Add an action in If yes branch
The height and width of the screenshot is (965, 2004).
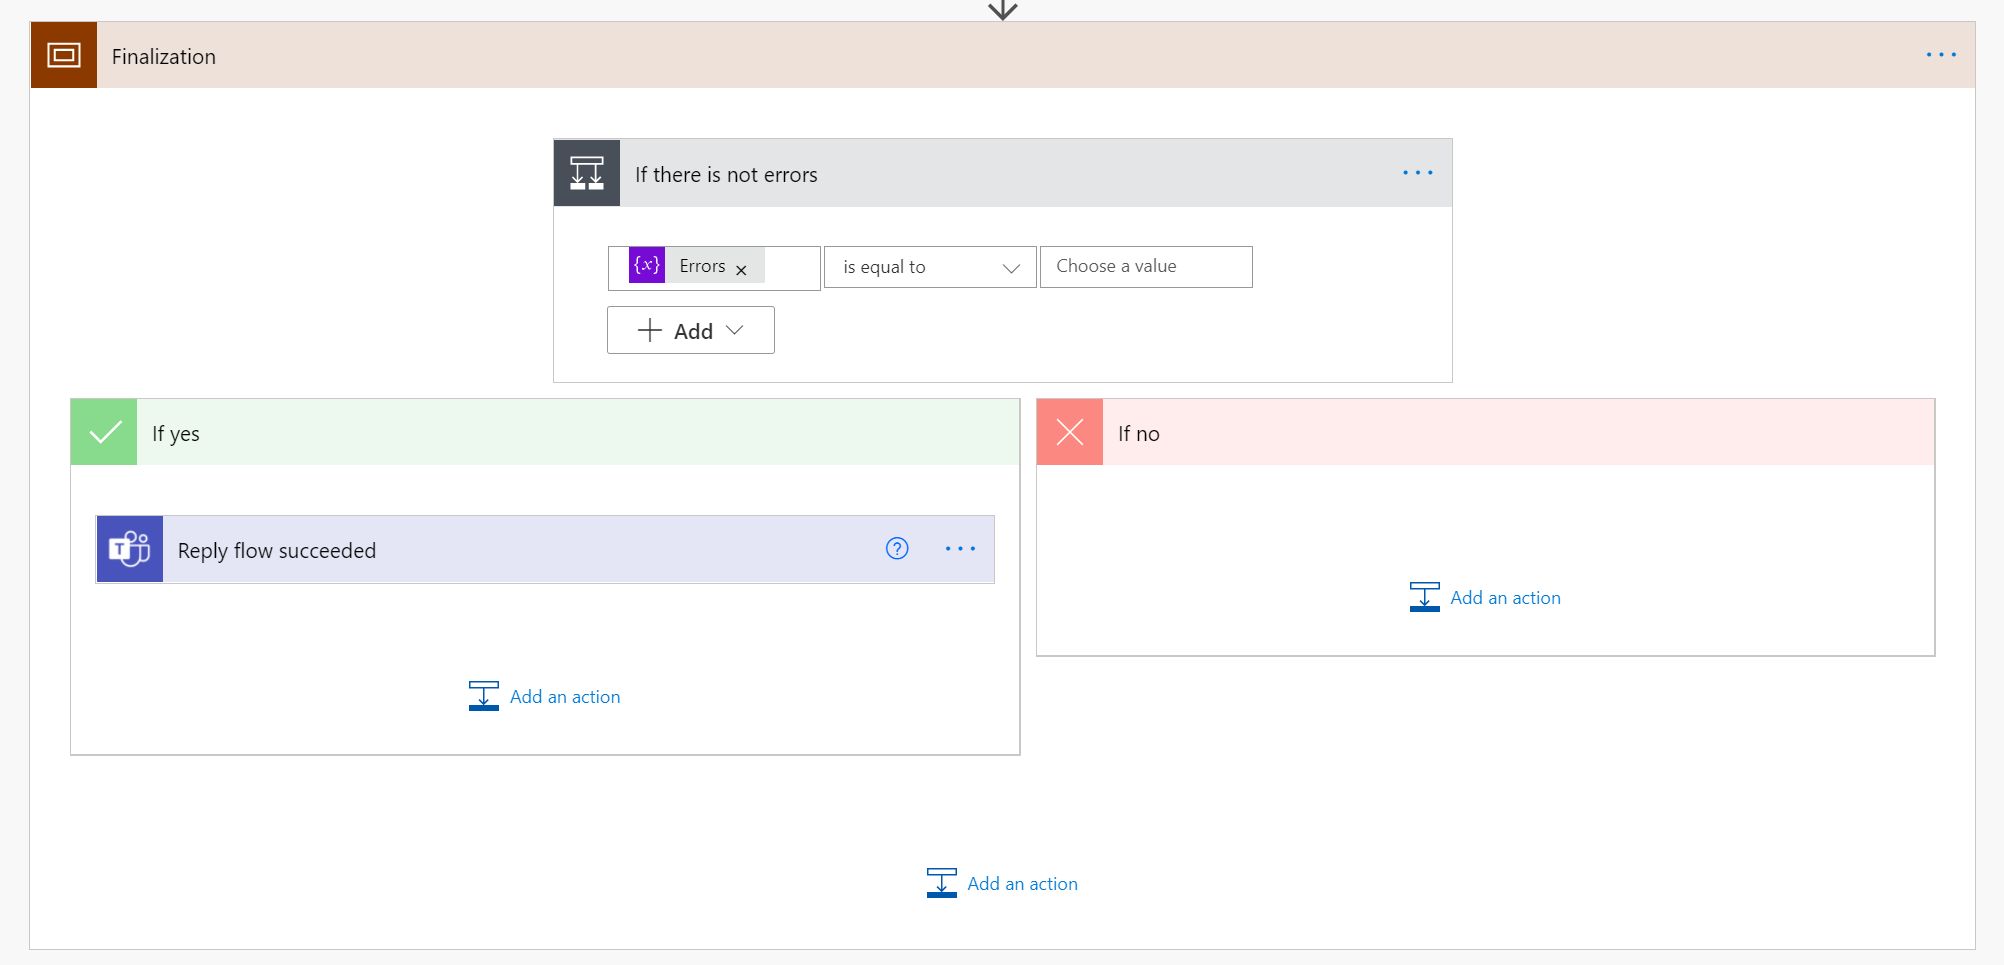click(545, 696)
